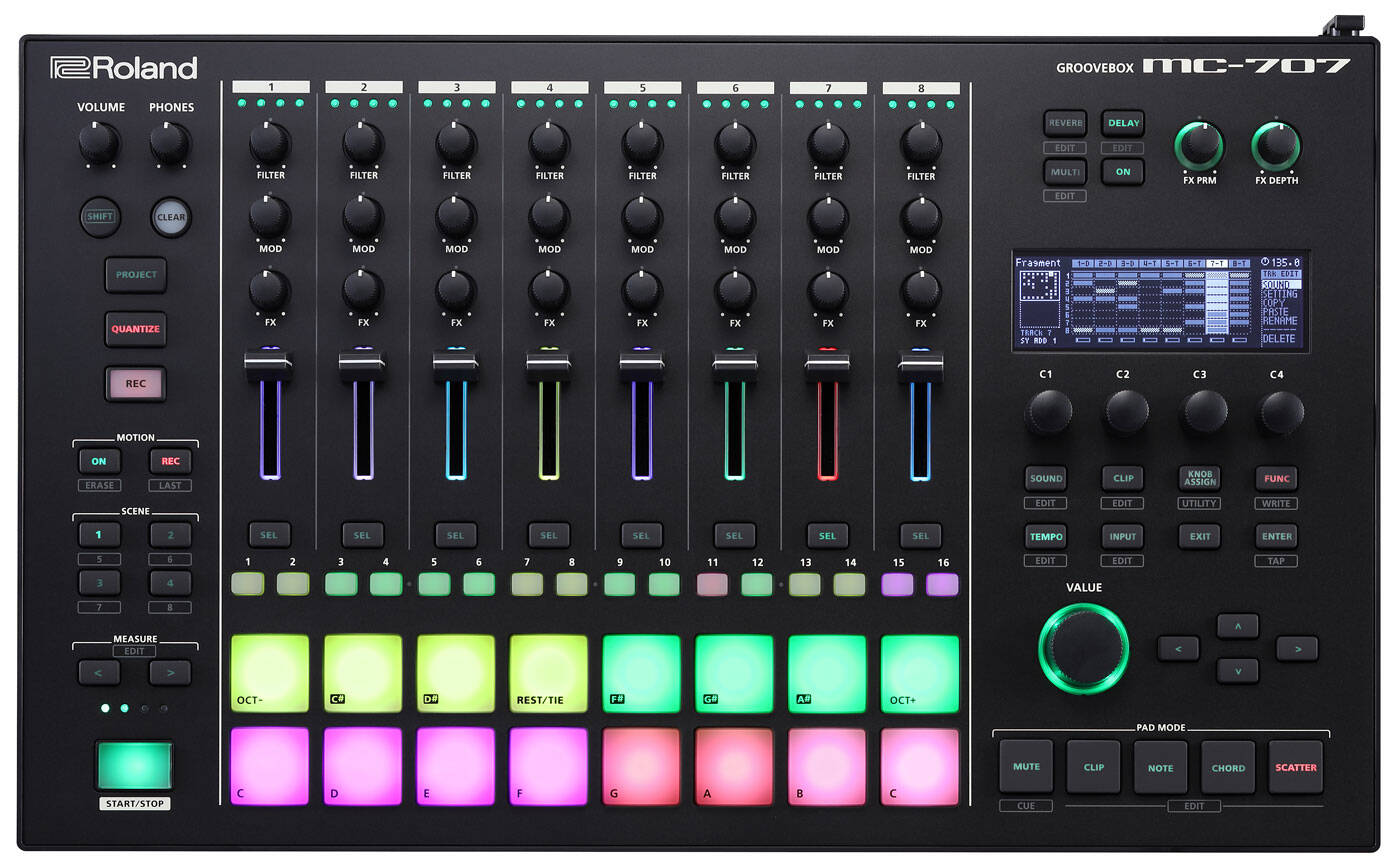Switch pad mode to CHORD
Viewport: 1400px width, 867px height.
pos(1228,767)
